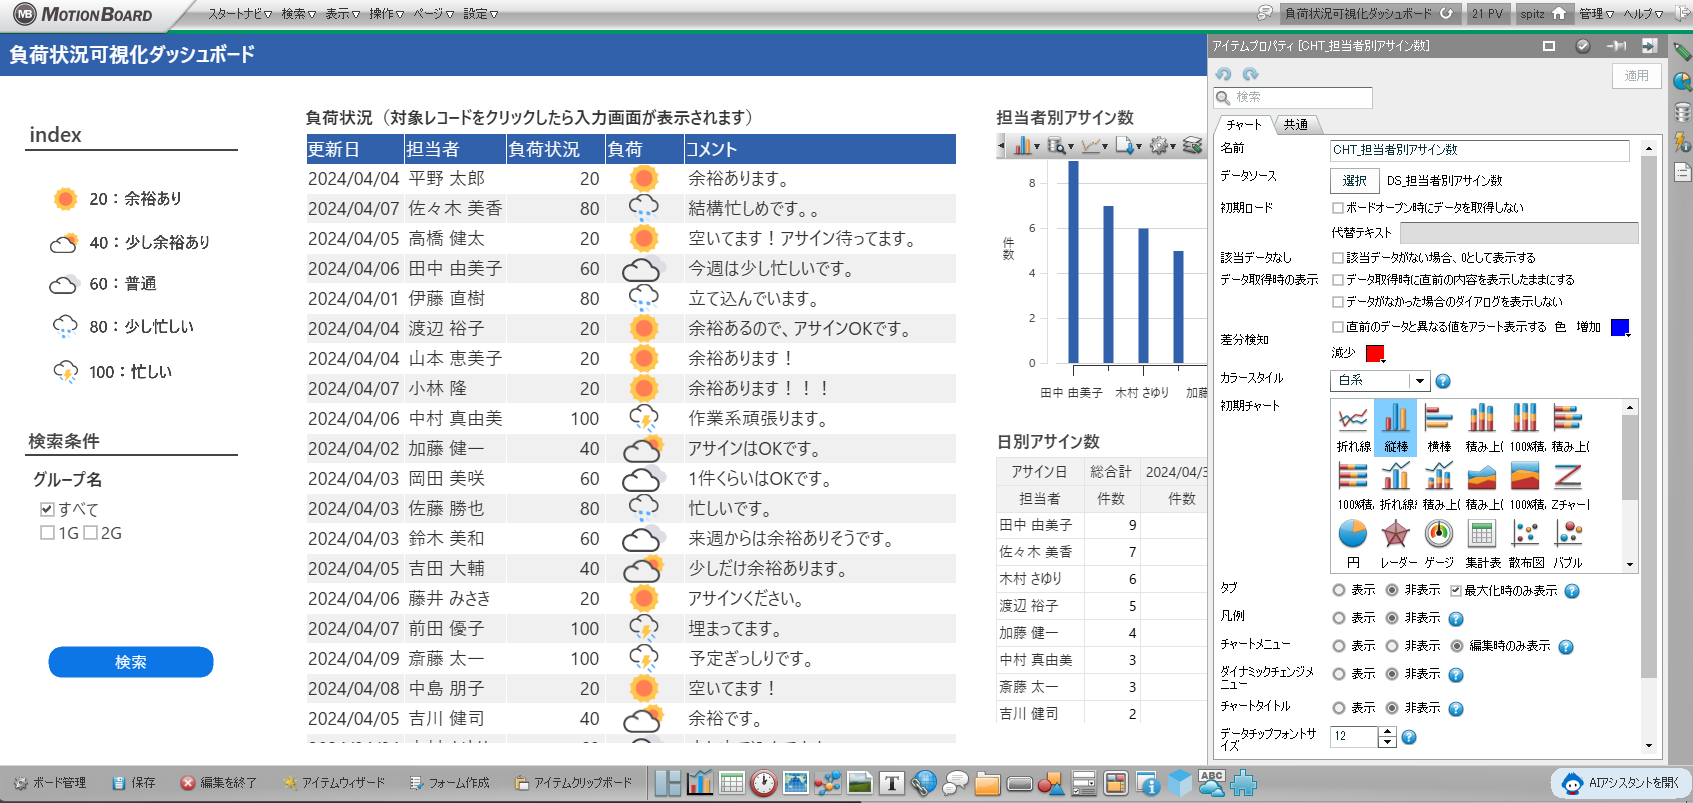Viewport: 1693px width, 803px height.
Task: Click the pin icon in properties title bar
Action: 1616,46
